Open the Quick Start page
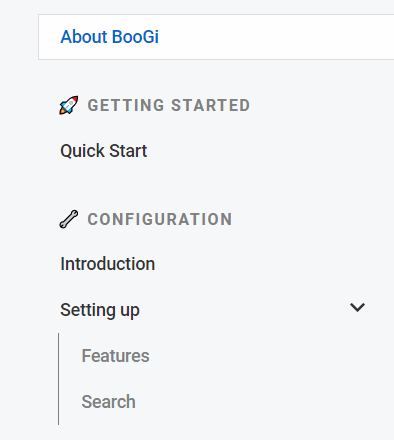 pyautogui.click(x=104, y=151)
